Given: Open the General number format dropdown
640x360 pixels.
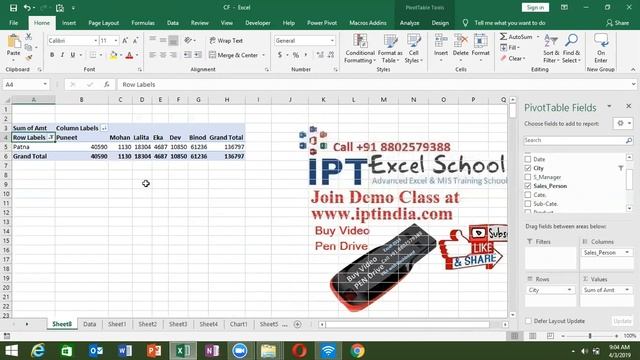Looking at the screenshot, I should [332, 40].
